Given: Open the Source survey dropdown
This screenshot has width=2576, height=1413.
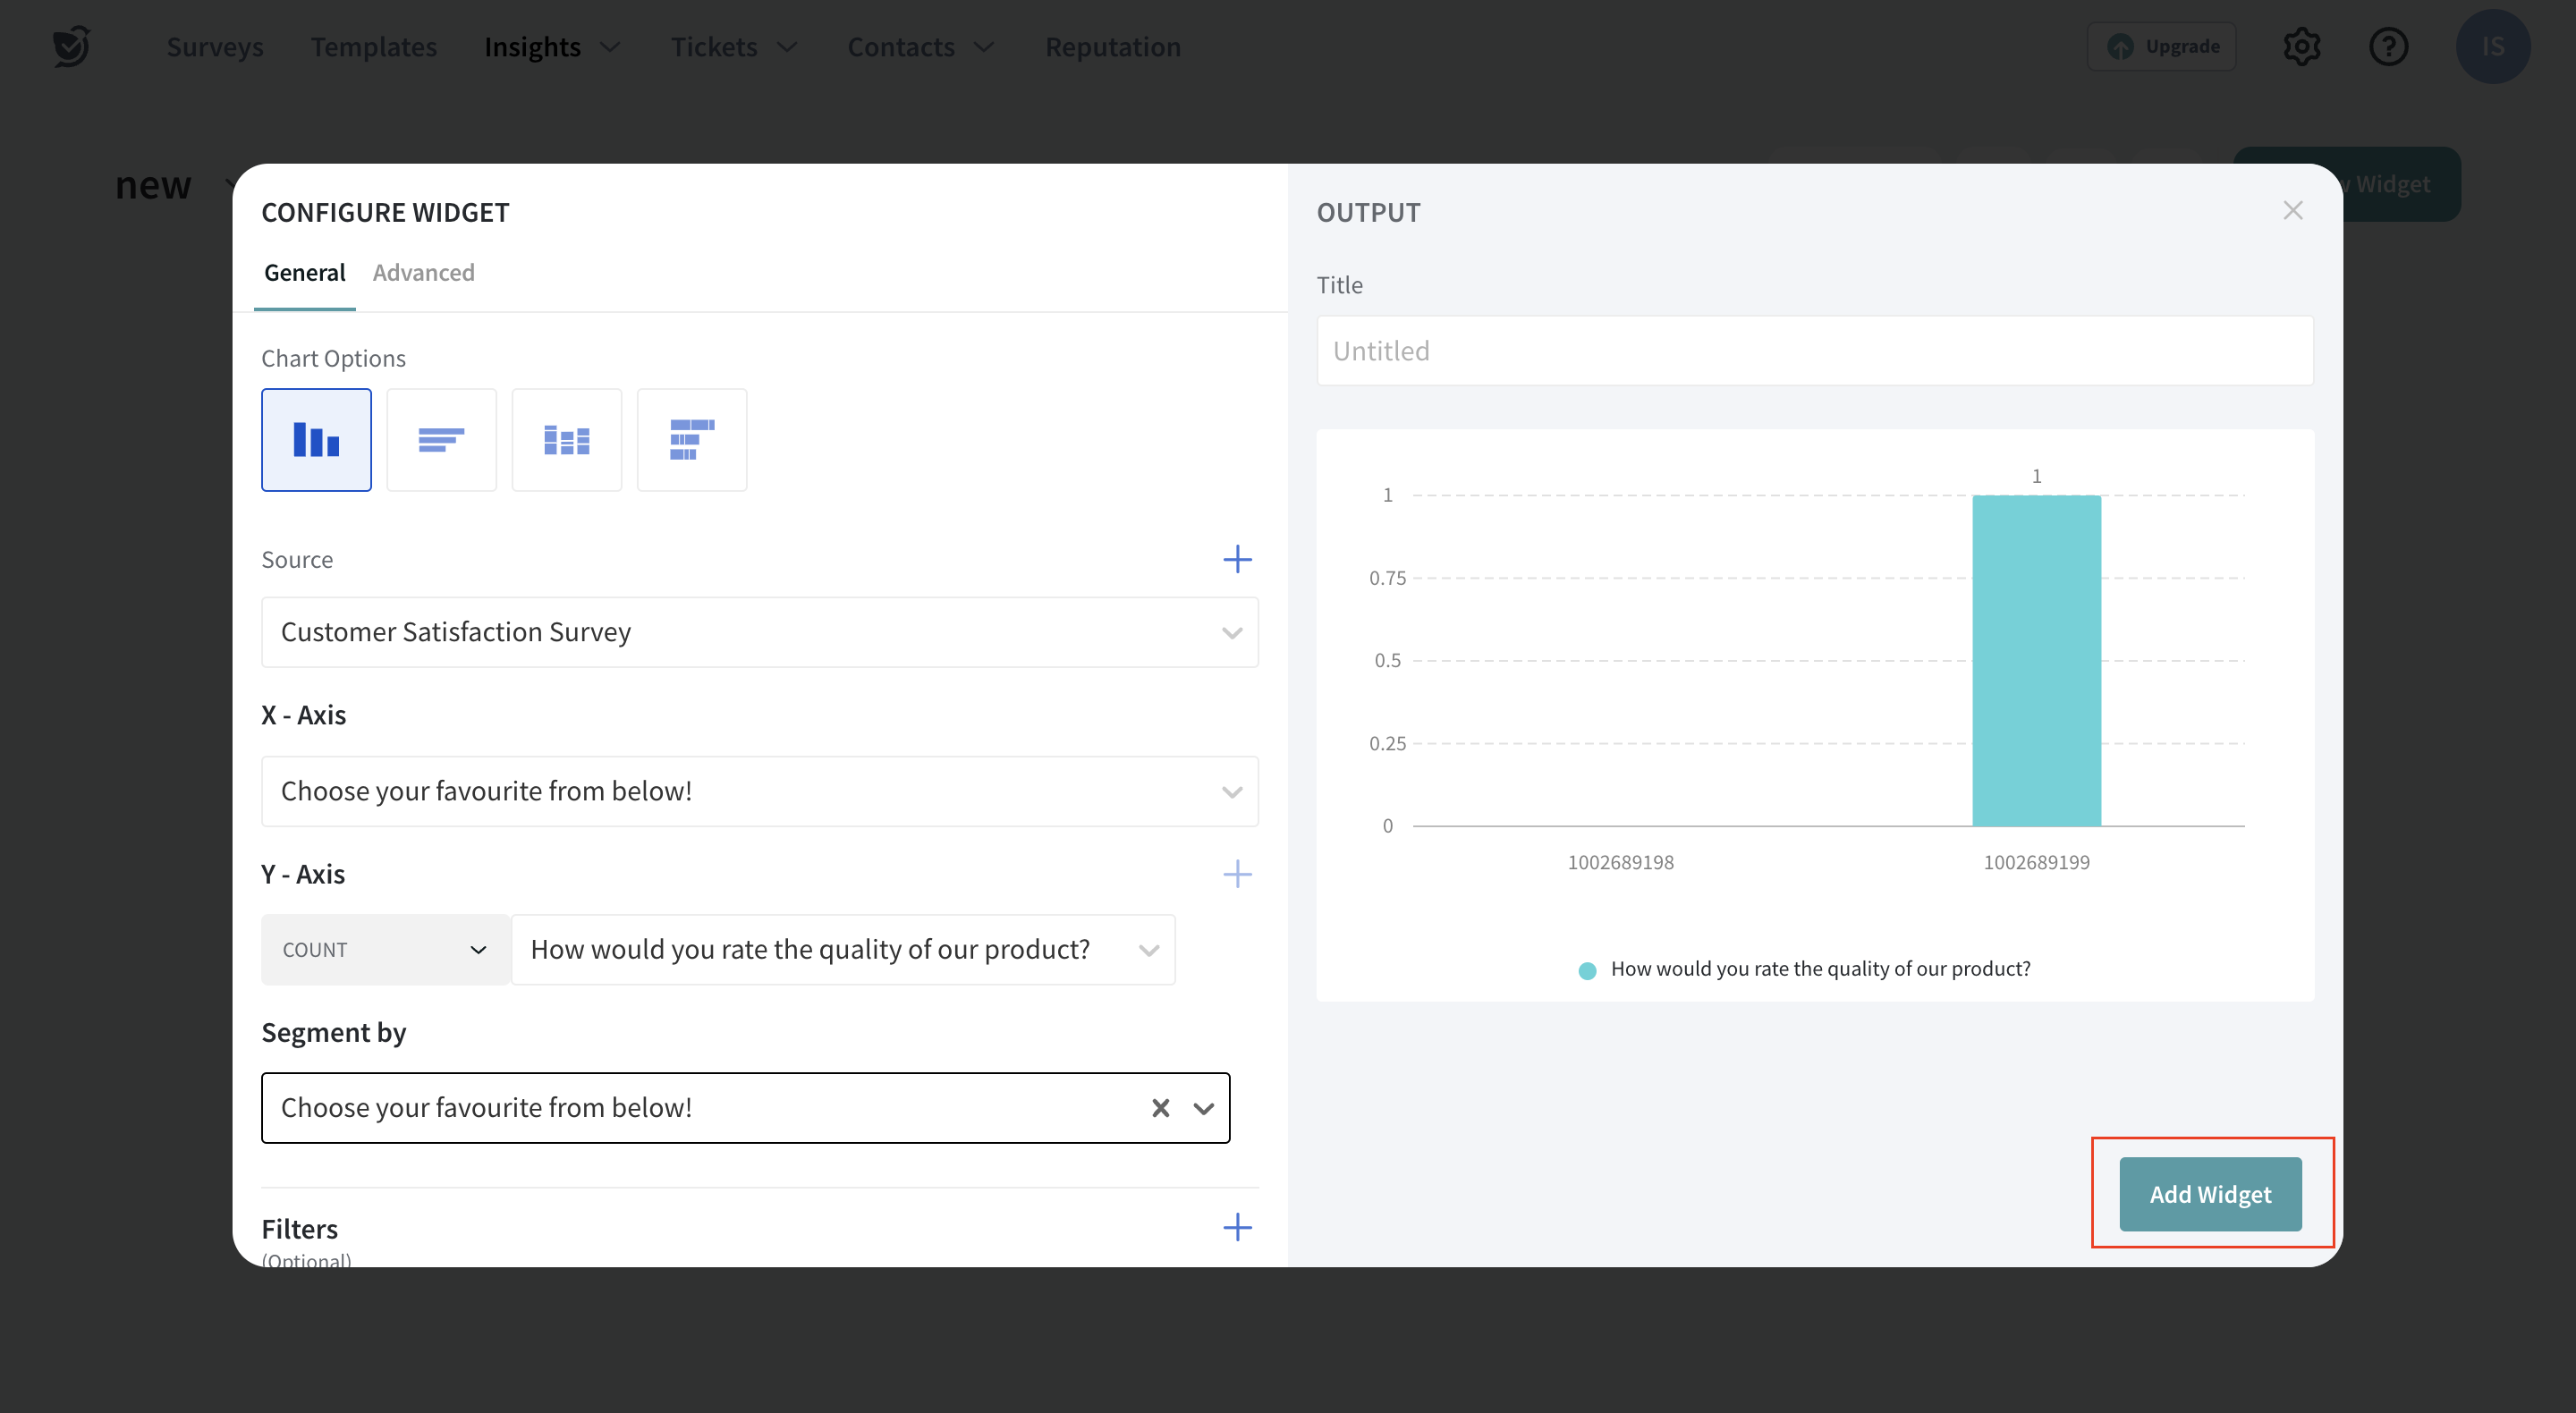Looking at the screenshot, I should [x=759, y=632].
